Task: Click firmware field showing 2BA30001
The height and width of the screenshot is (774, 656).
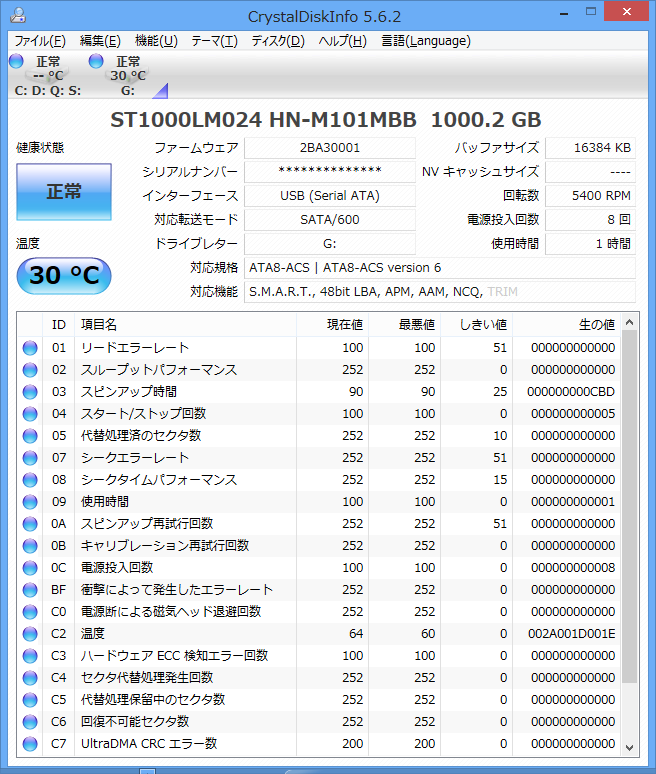Action: point(330,148)
